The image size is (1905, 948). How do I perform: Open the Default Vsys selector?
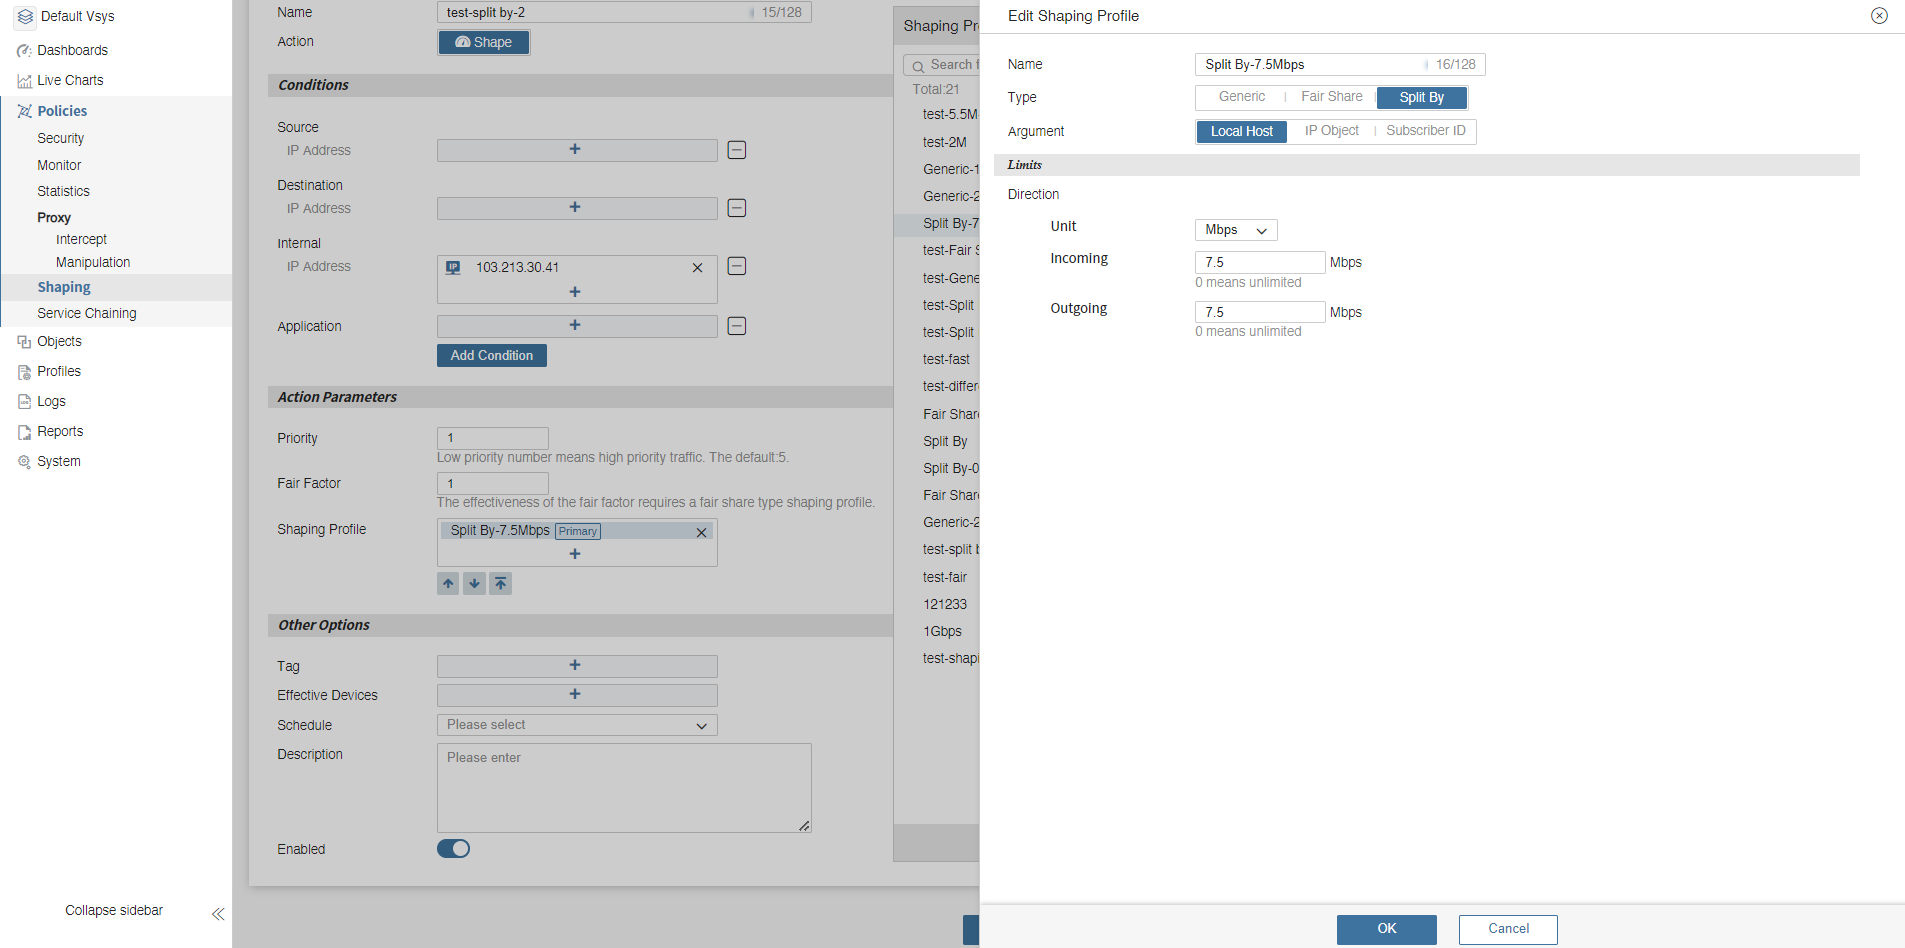click(77, 16)
